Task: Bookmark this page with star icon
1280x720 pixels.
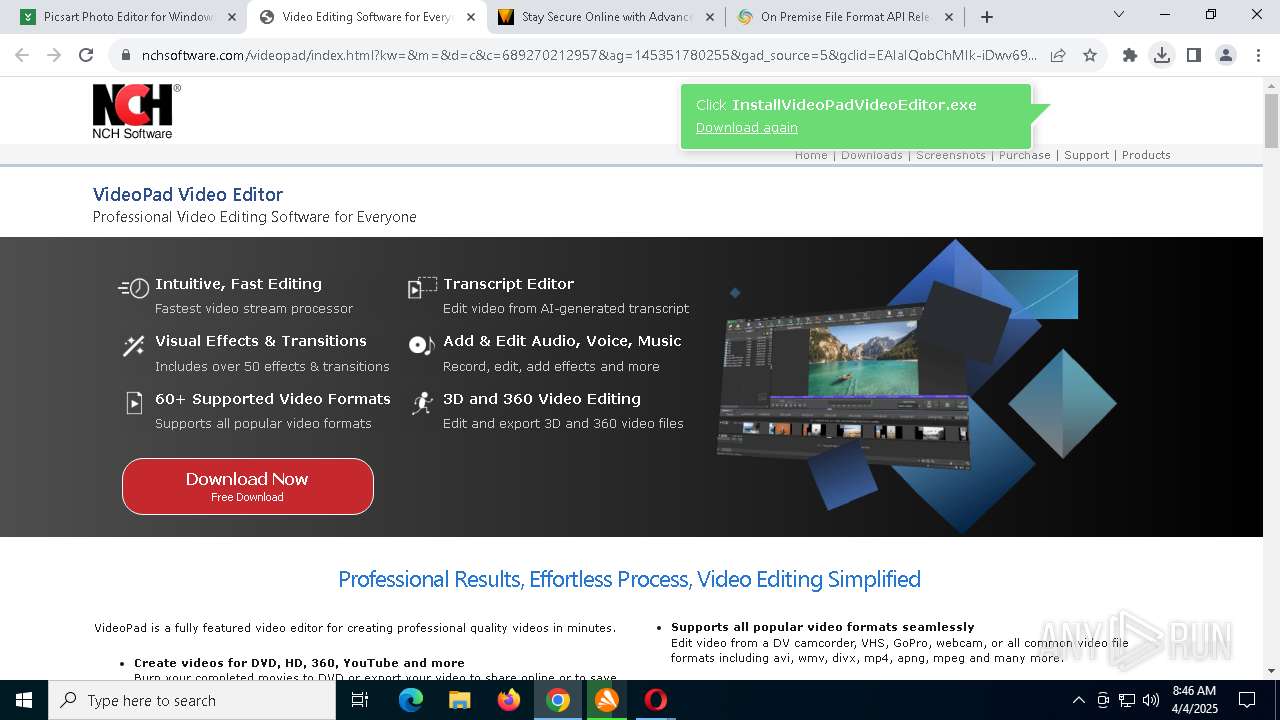Action: [x=1090, y=55]
